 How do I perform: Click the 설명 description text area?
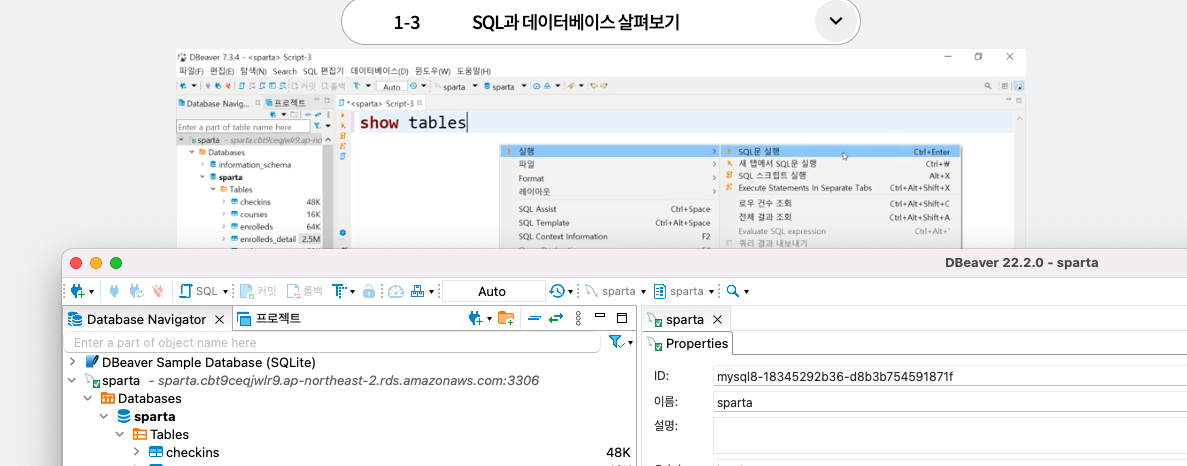(x=950, y=436)
